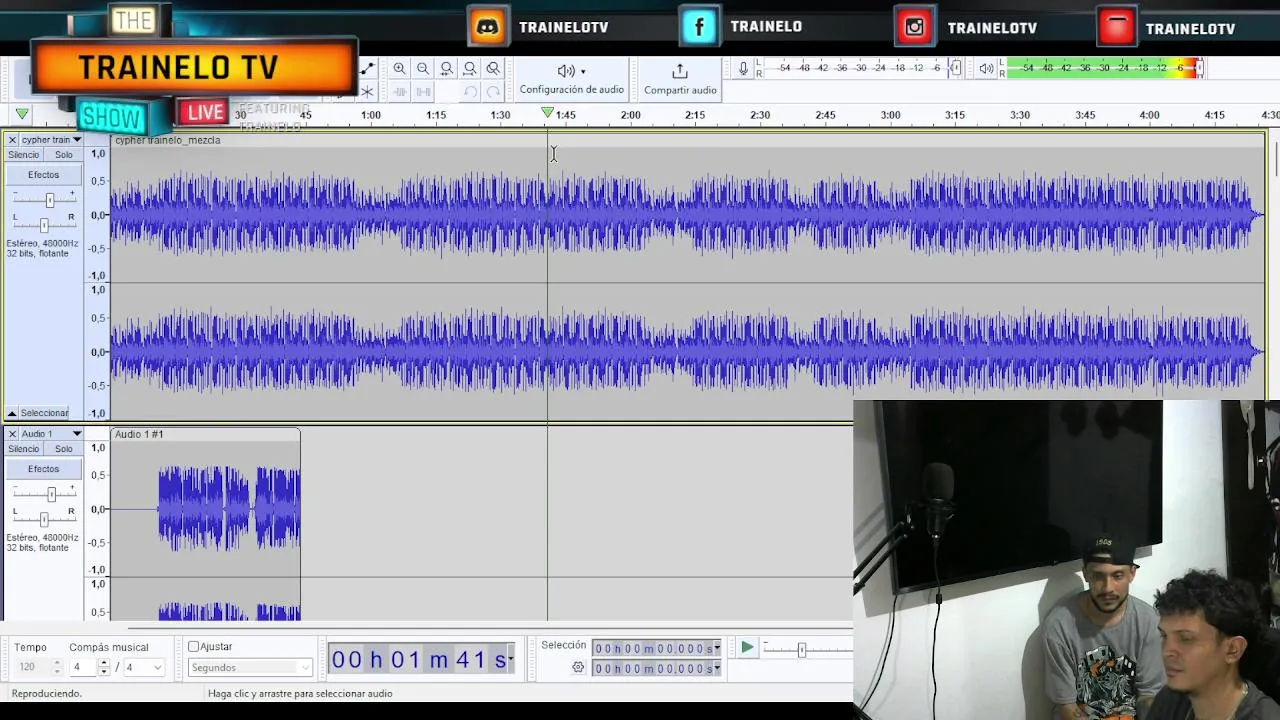Open the time display format dropdown arrow
Viewport: 1280px width, 720px height.
click(x=511, y=659)
